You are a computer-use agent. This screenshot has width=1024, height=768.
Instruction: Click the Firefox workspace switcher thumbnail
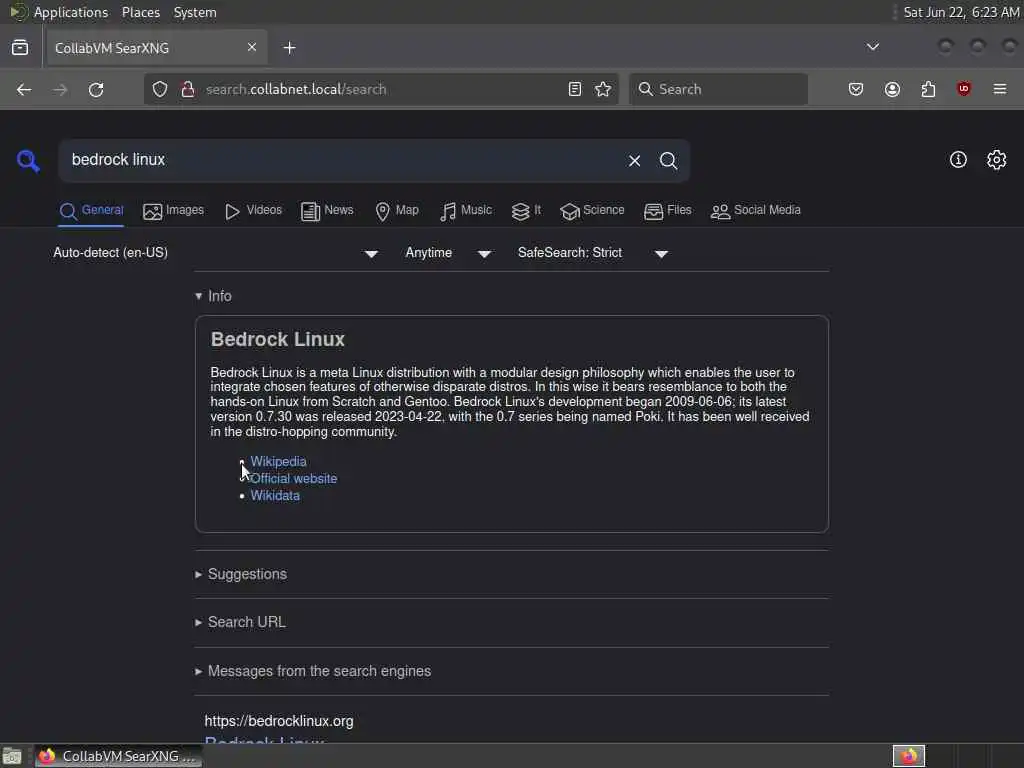(x=909, y=756)
